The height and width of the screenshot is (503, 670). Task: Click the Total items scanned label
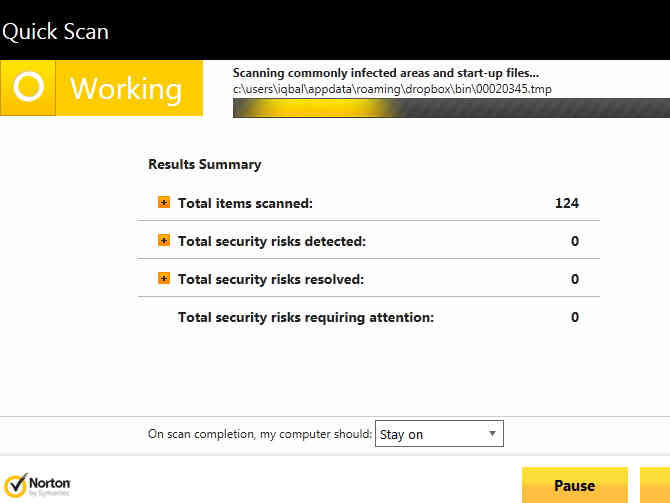[x=245, y=203]
